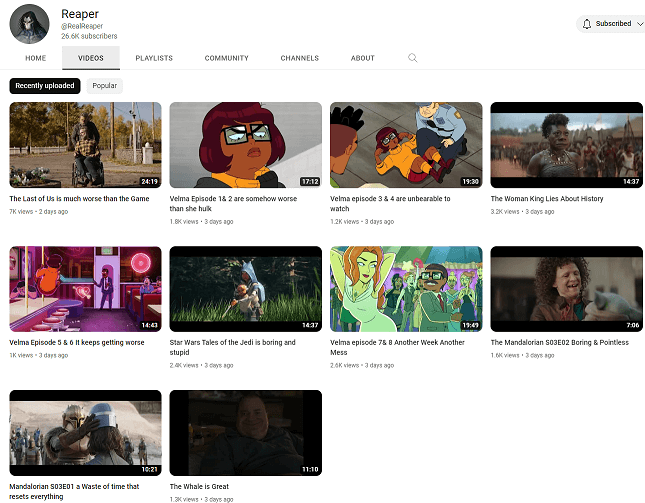Click title 'The Last of Us is much worse than the Game'
The width and height of the screenshot is (645, 503).
click(79, 199)
